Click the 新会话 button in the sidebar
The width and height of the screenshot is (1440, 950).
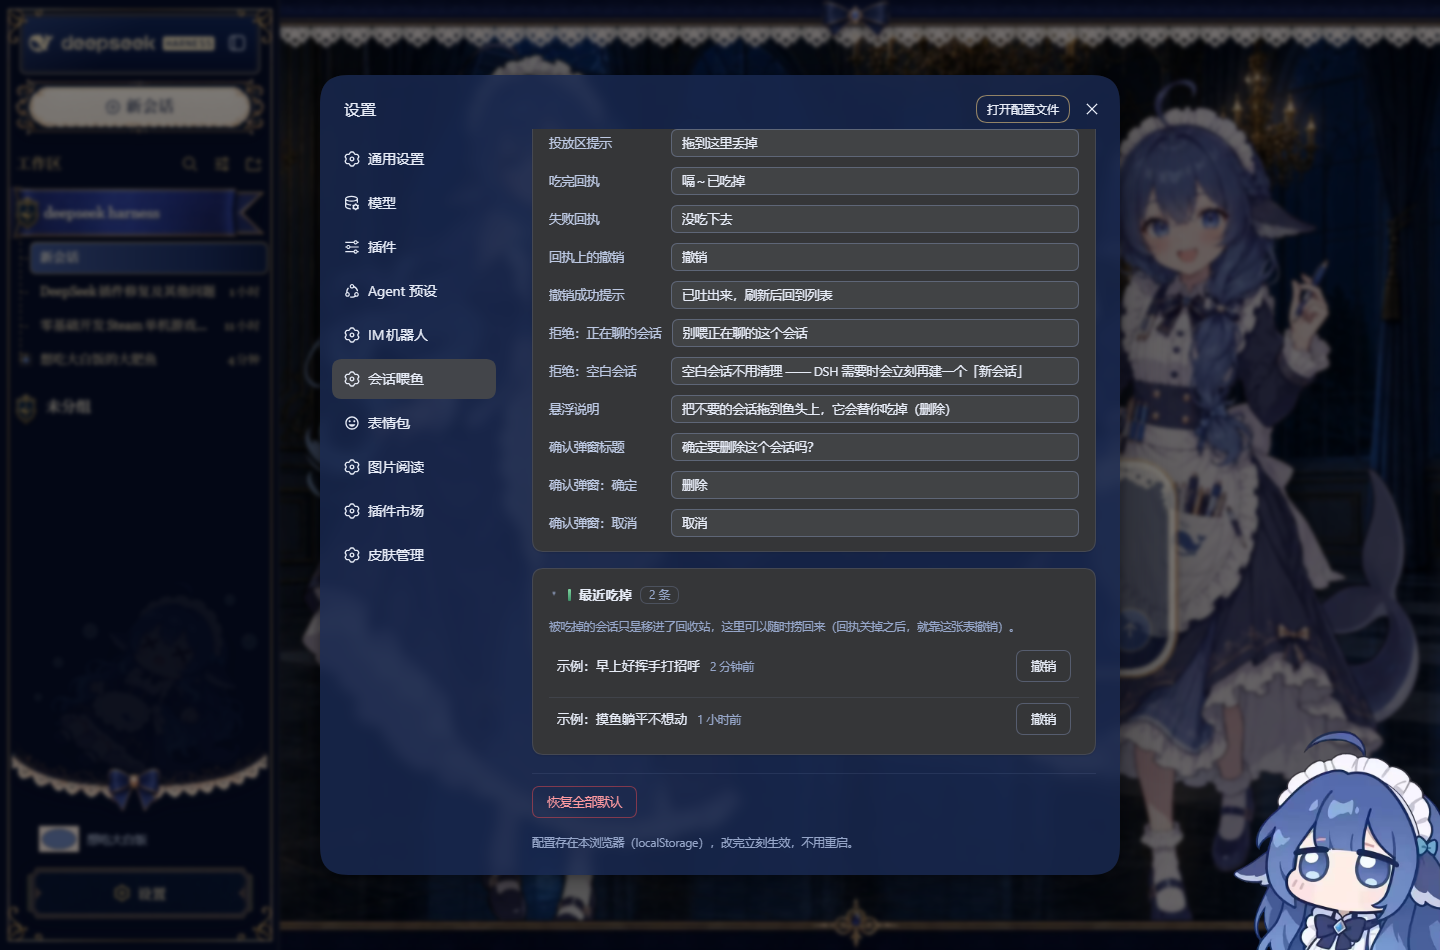[x=140, y=106]
